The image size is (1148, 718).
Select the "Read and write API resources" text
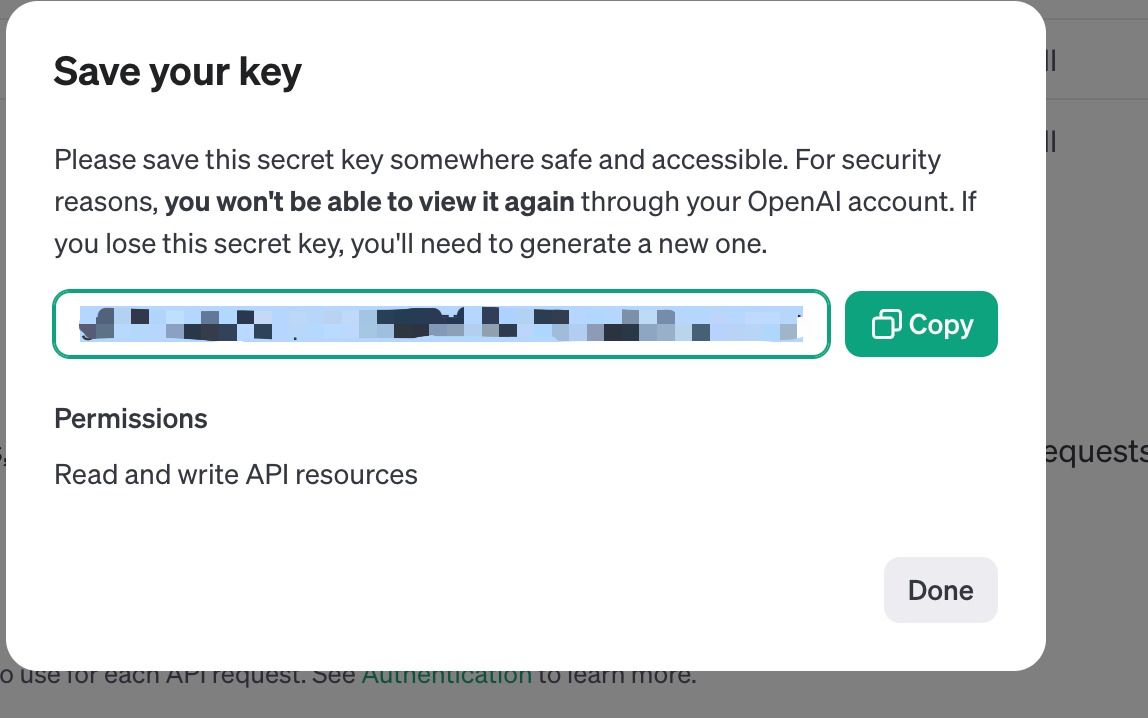[236, 474]
